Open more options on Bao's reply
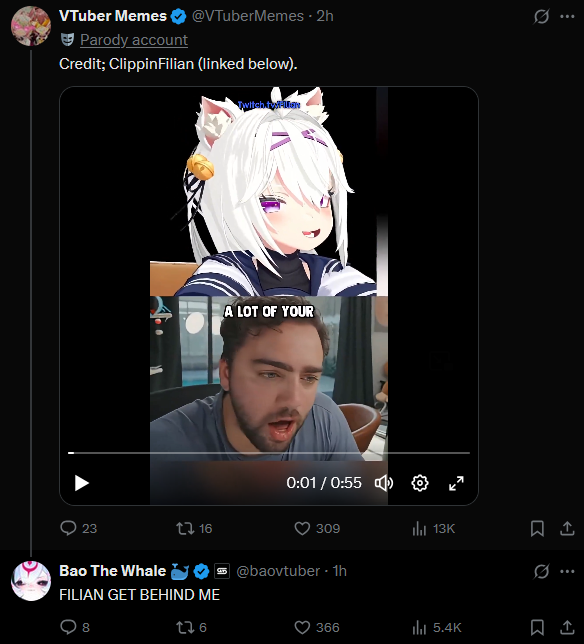 [x=567, y=571]
